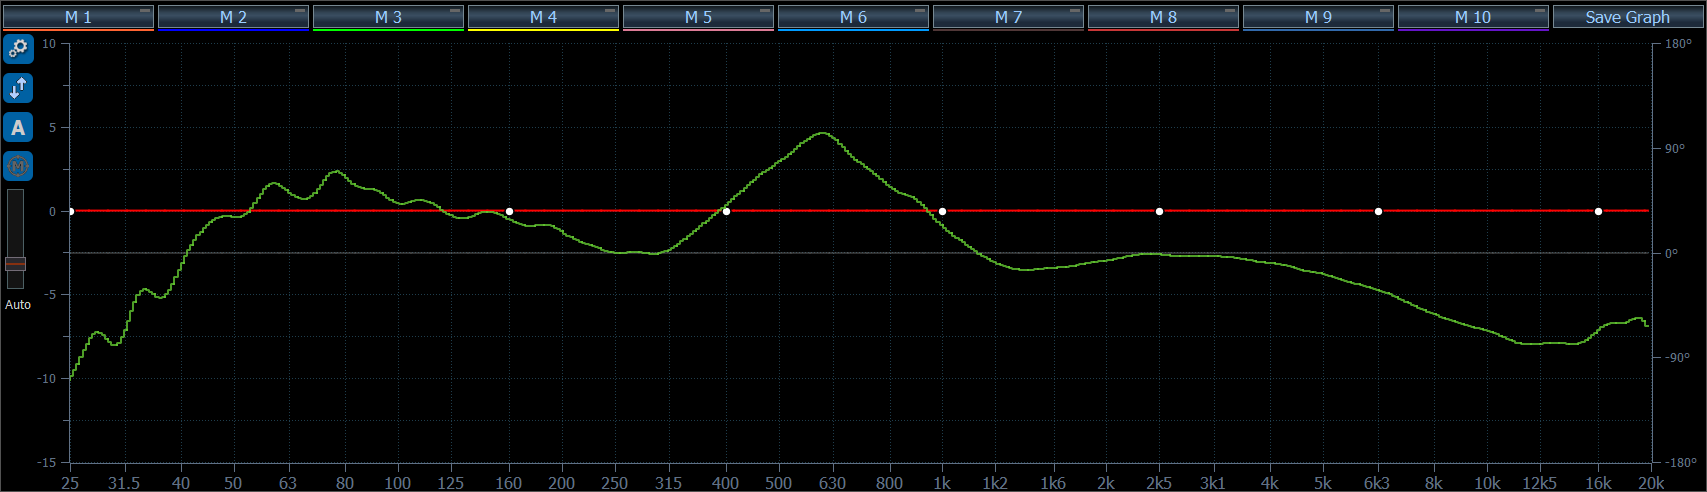The width and height of the screenshot is (1707, 492).
Task: Select the EQ point at 16k
Action: [x=1598, y=211]
